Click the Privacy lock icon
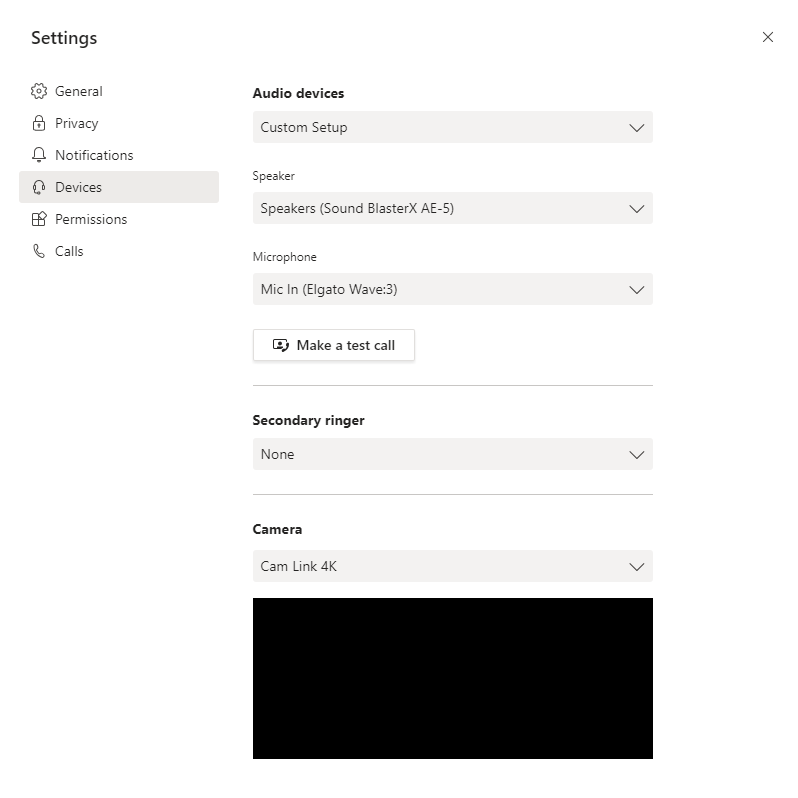This screenshot has height=798, width=798. point(39,123)
